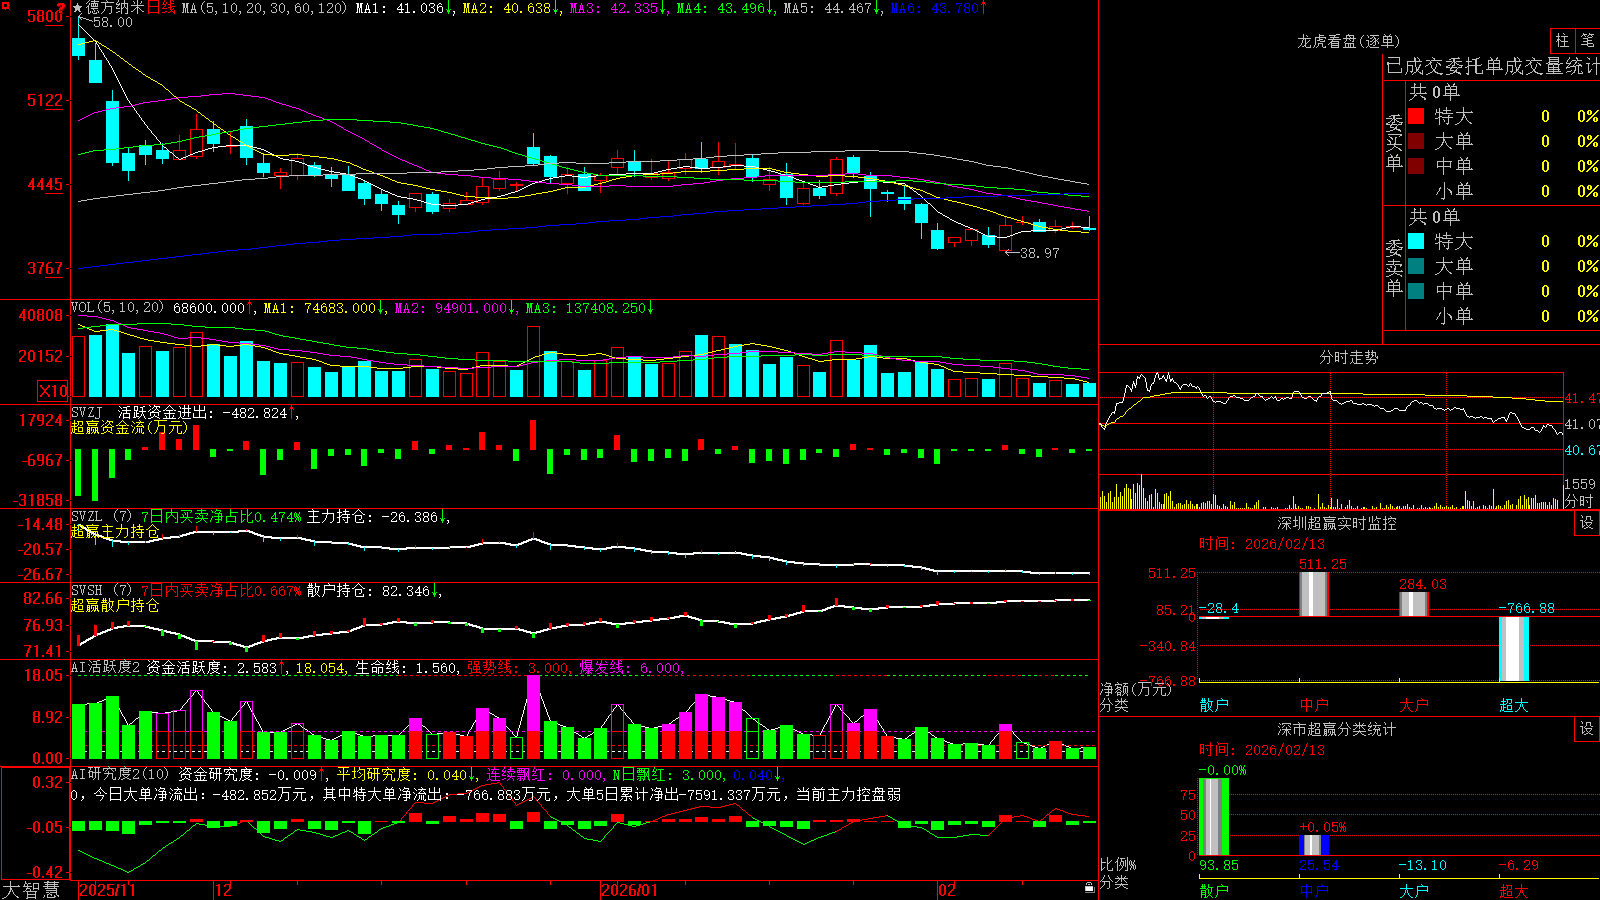This screenshot has width=1600, height=900.
Task: Click the 深市超赢分类统计 panel title
Action: coord(1336,729)
